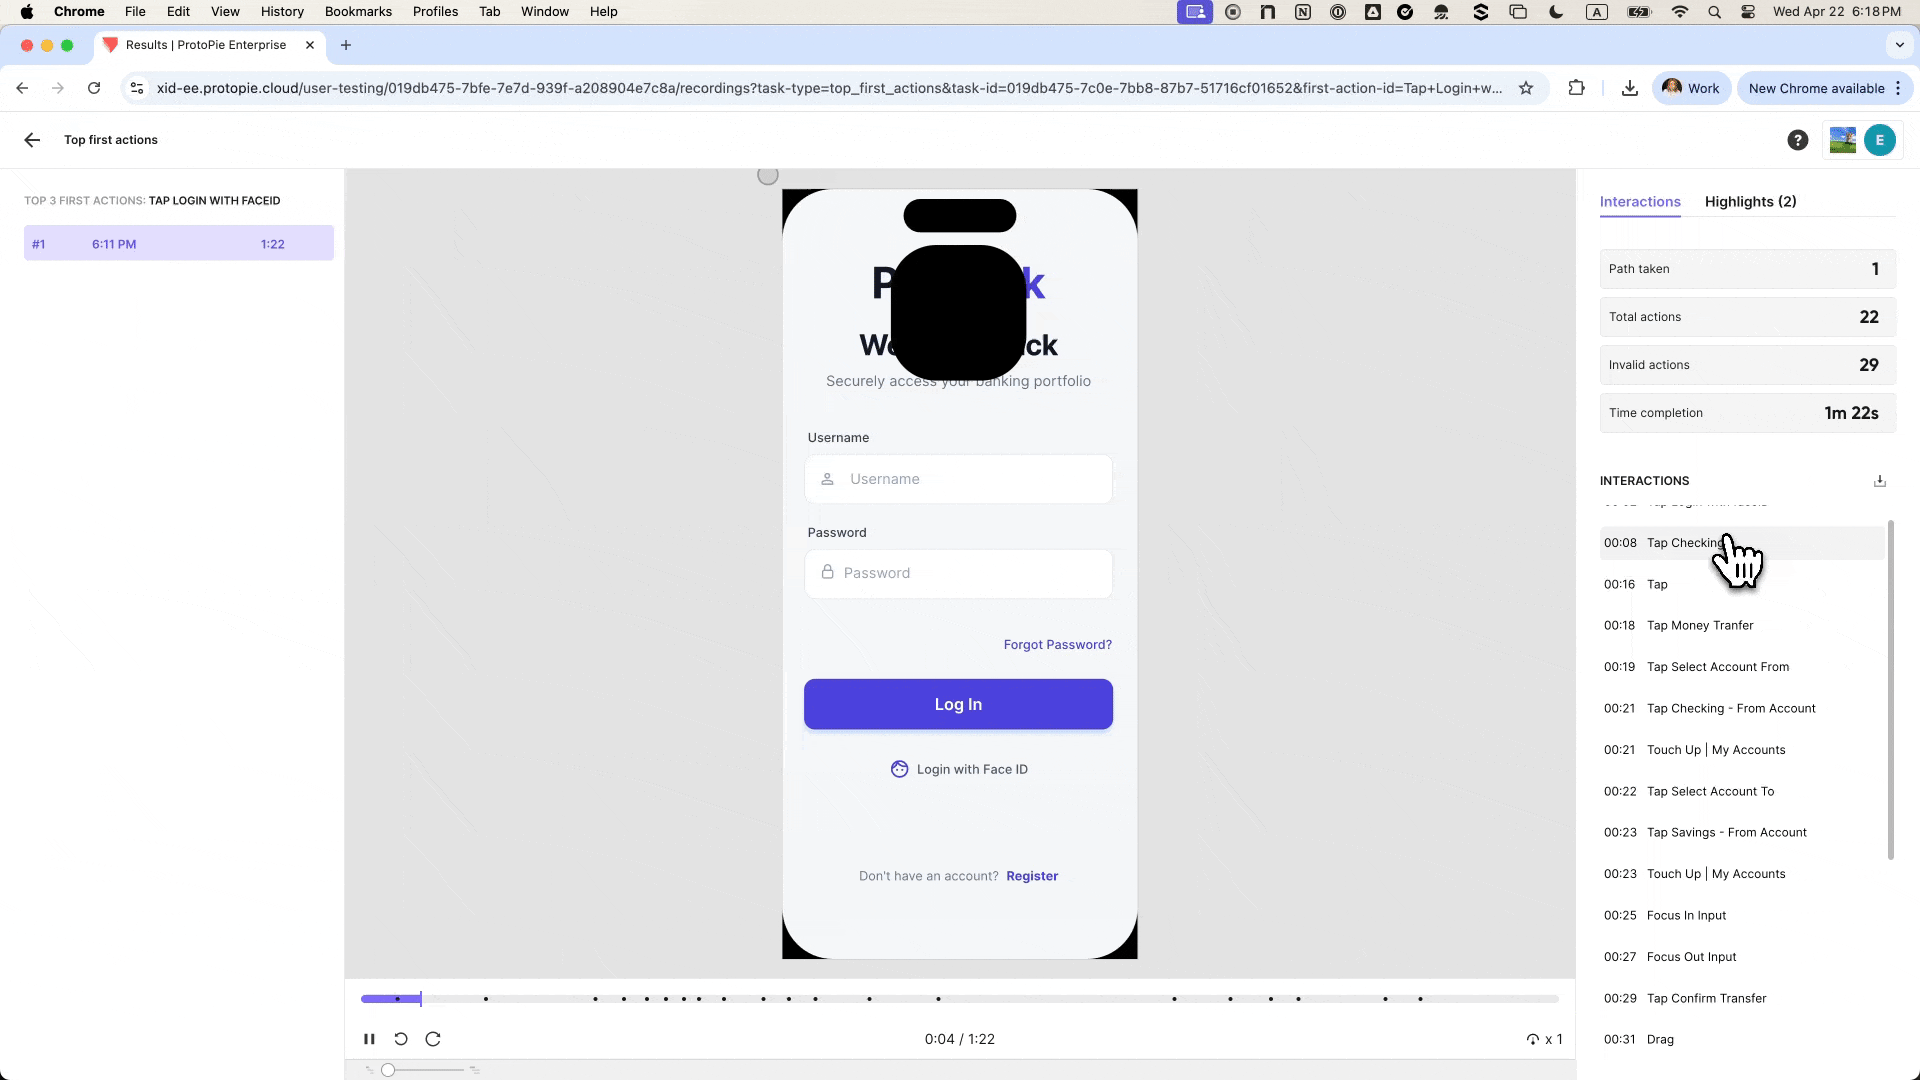Image resolution: width=1920 pixels, height=1080 pixels.
Task: Open the Profiles menu
Action: (435, 12)
